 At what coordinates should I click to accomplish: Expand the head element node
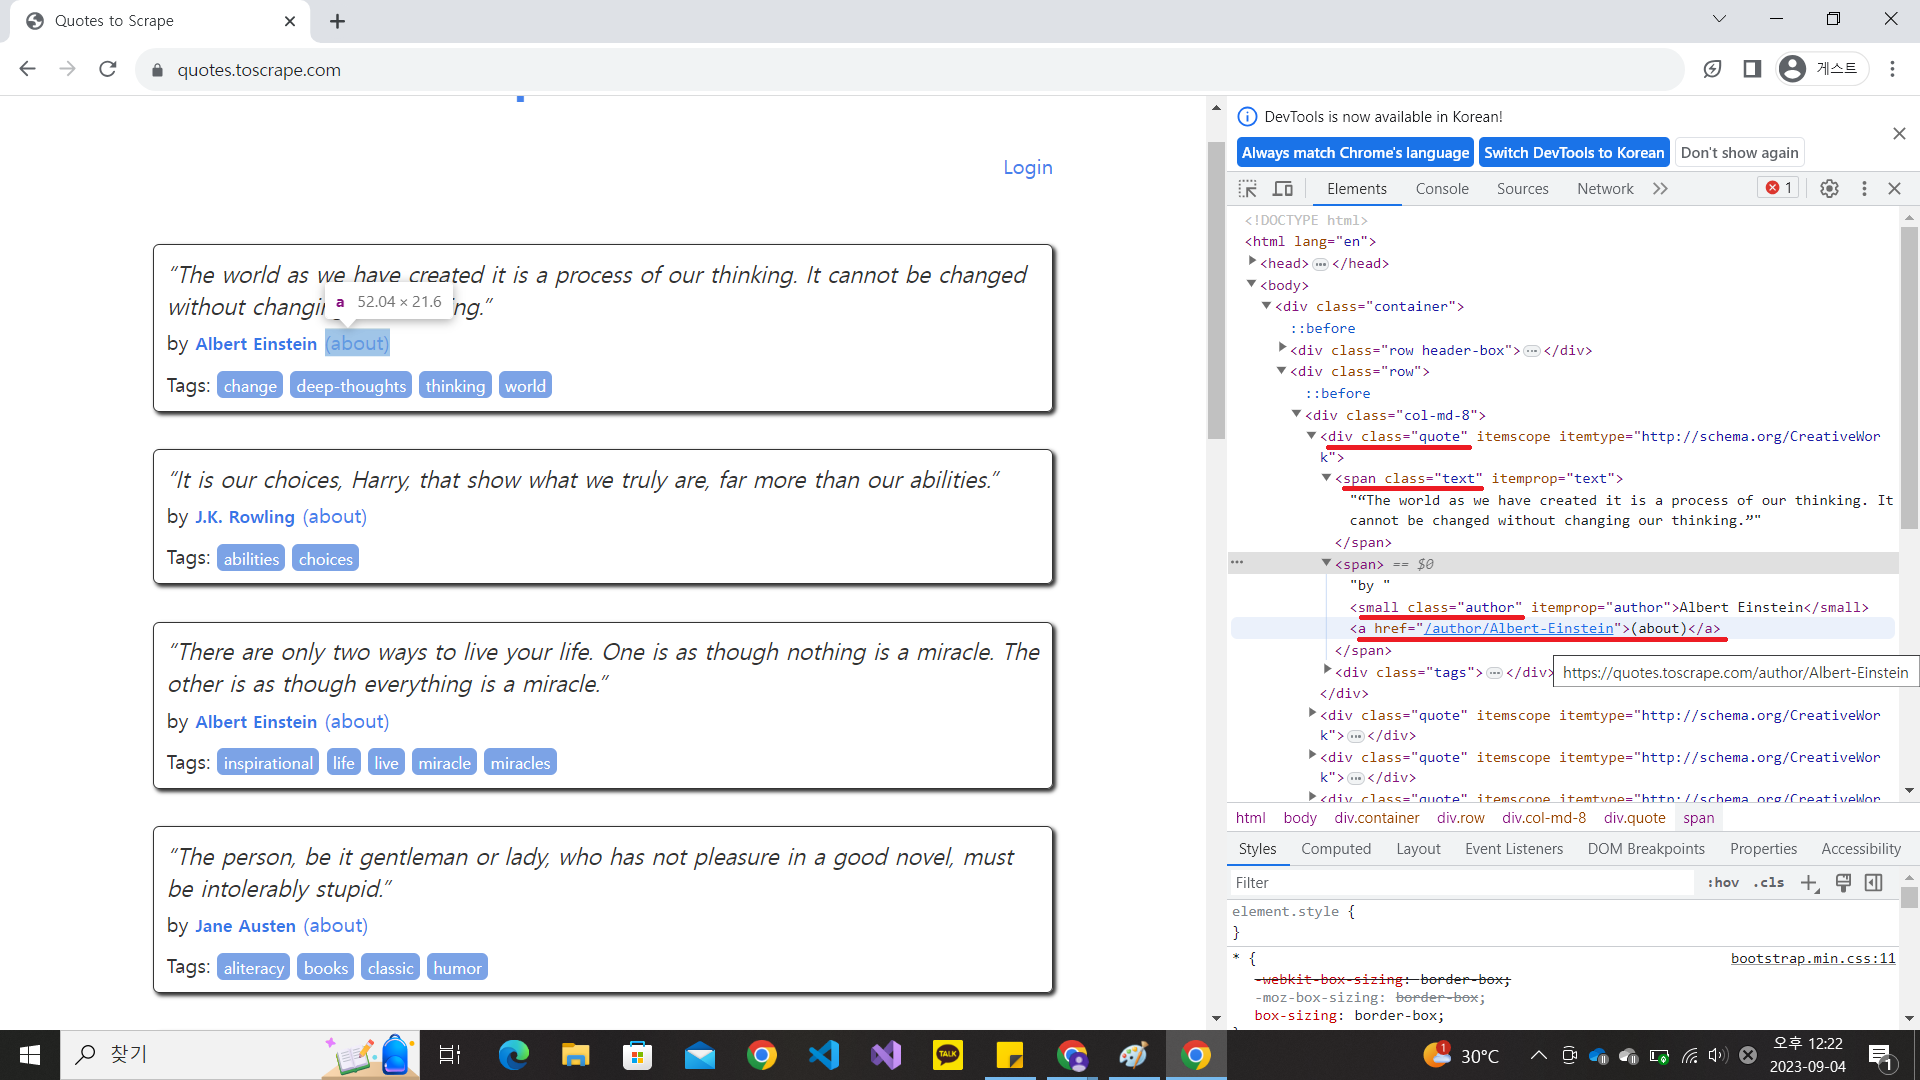[x=1252, y=262]
